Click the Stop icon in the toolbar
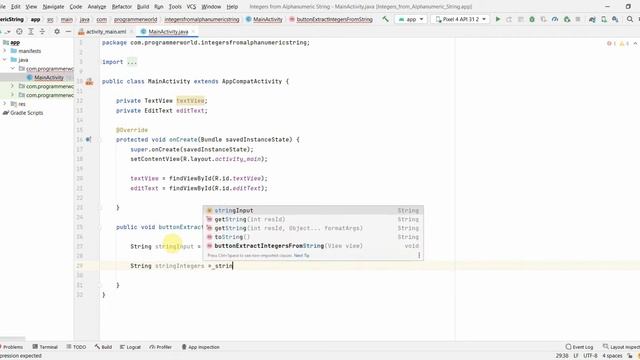This screenshot has width=640, height=360. (578, 19)
